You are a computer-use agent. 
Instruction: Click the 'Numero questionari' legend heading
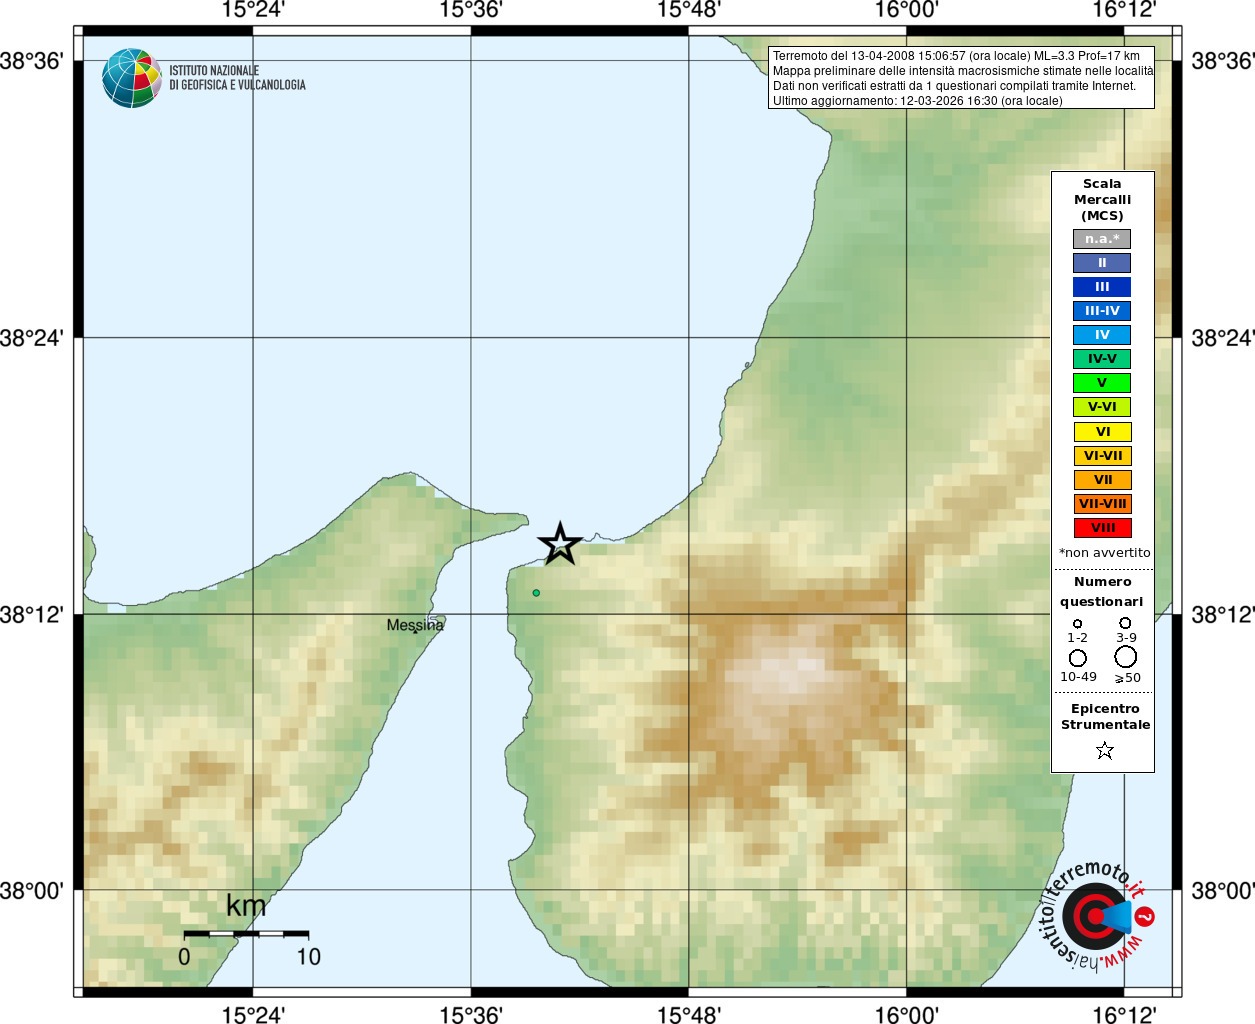[x=1102, y=591]
